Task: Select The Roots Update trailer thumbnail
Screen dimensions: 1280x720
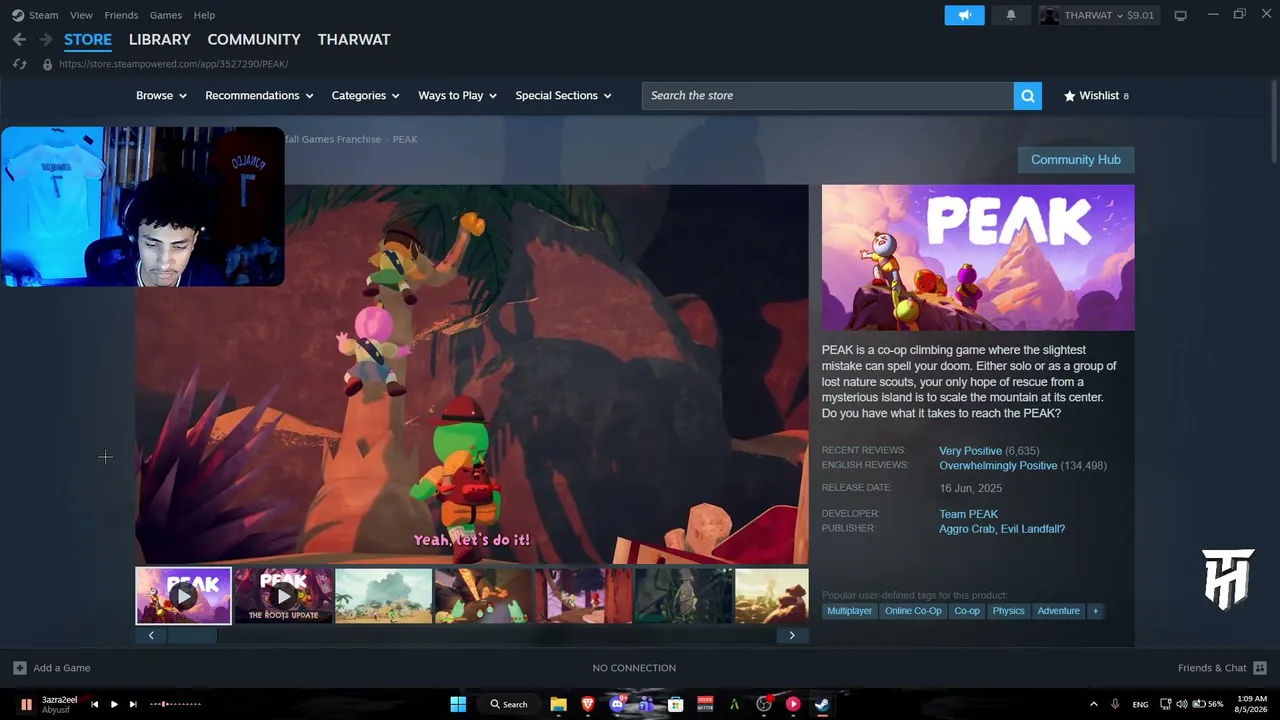Action: 284,596
